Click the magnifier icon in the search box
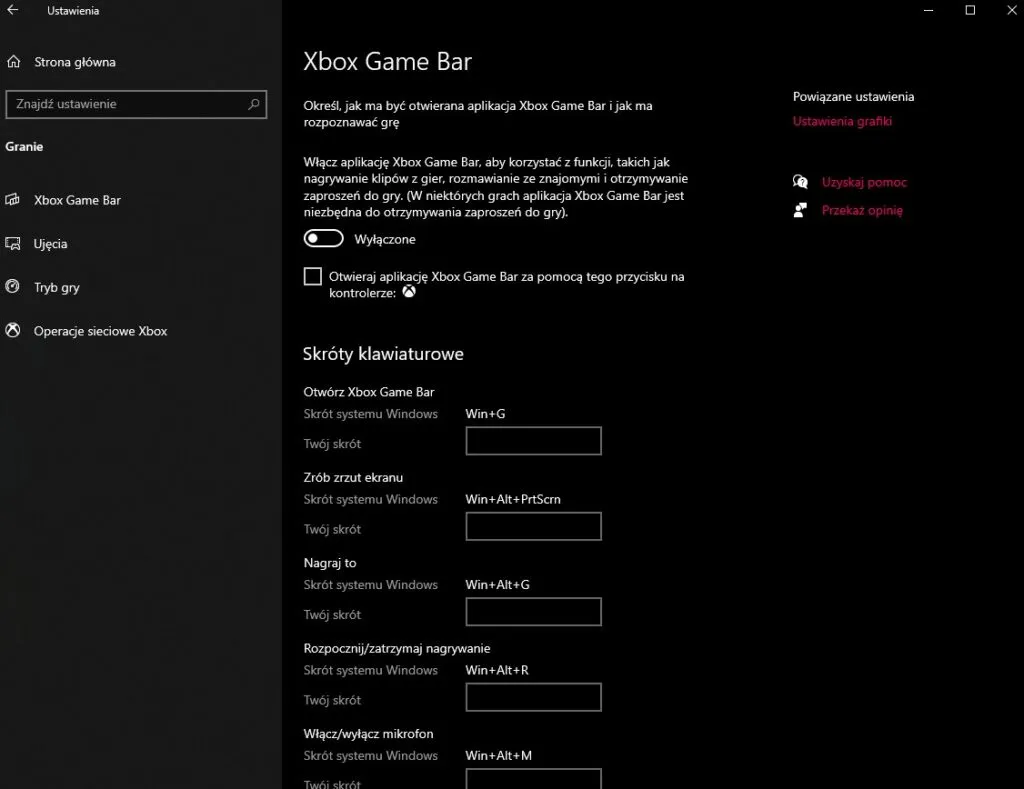This screenshot has height=789, width=1024. [x=255, y=104]
